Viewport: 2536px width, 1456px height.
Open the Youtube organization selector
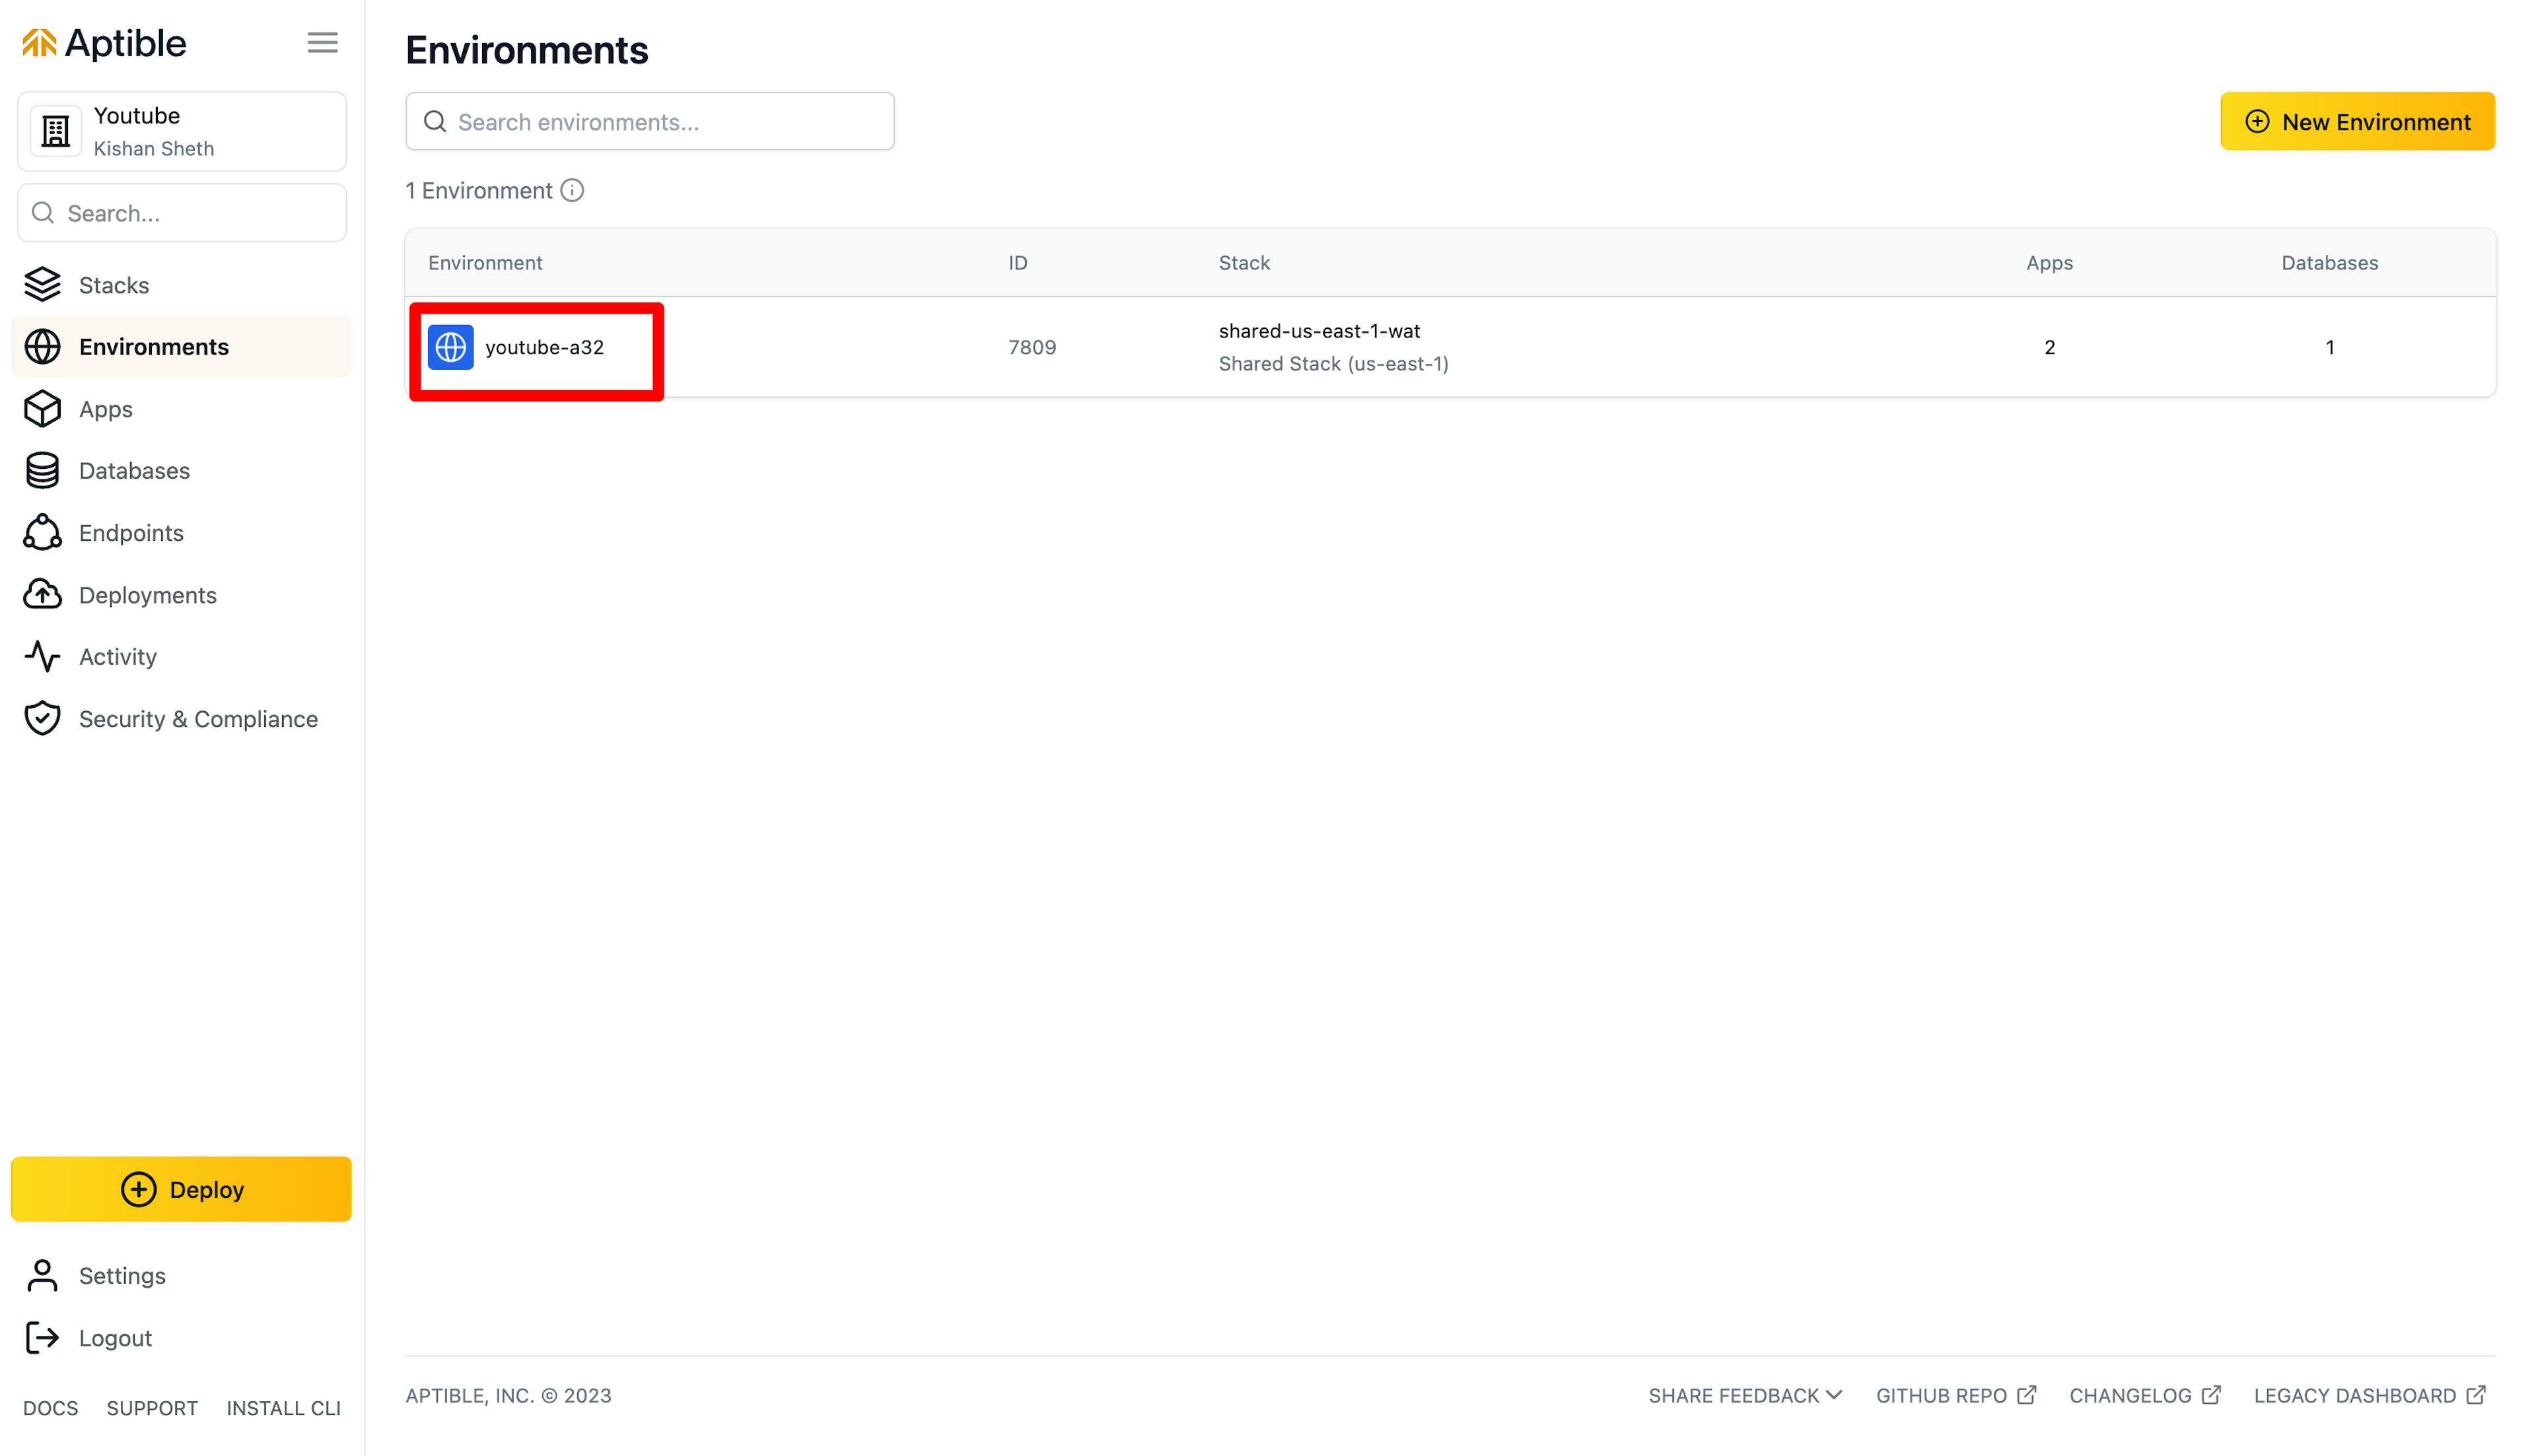(182, 131)
